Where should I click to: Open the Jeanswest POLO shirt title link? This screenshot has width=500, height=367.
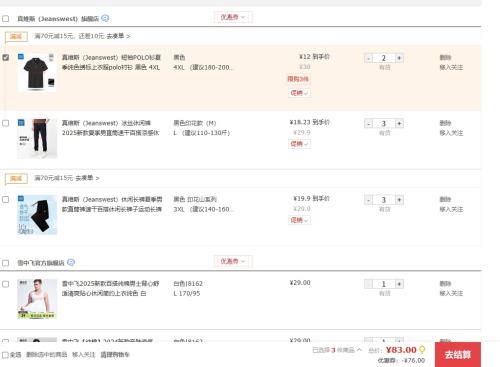click(x=111, y=62)
